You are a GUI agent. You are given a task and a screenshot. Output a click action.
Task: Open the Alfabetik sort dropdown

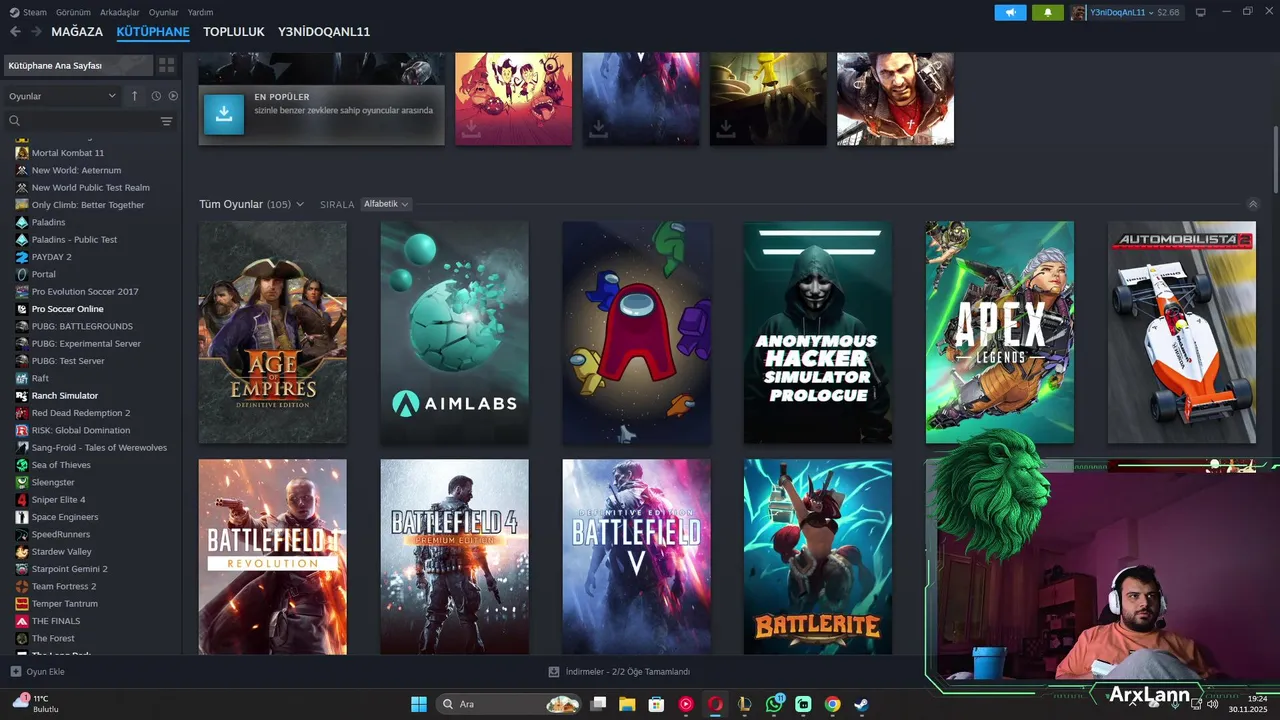(386, 204)
